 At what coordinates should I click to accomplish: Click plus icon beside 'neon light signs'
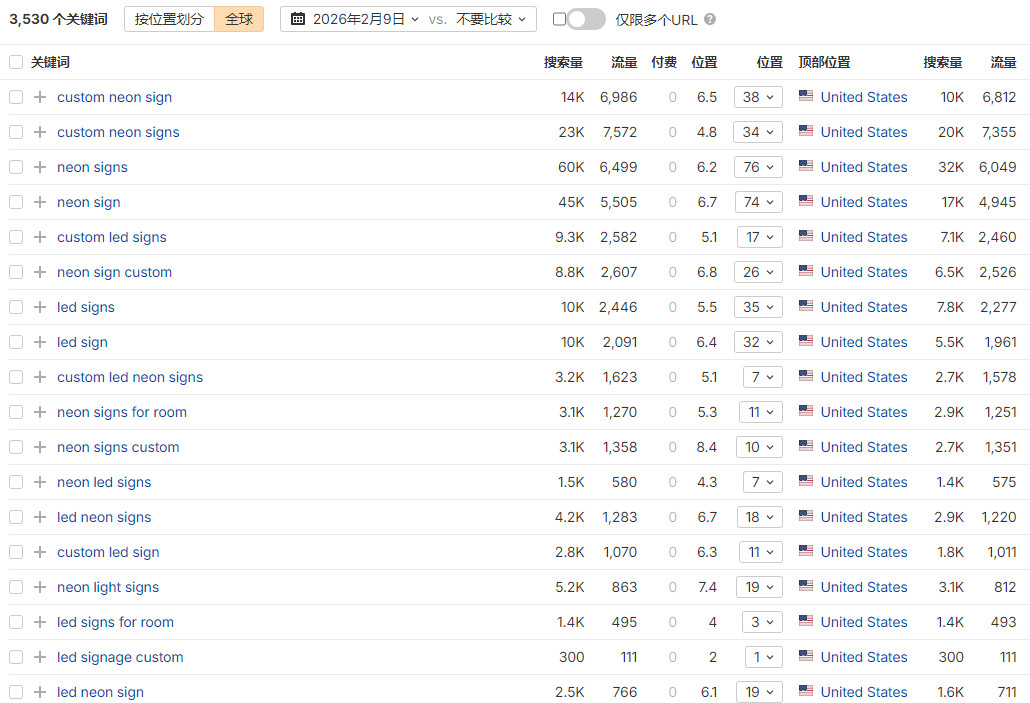tap(40, 587)
